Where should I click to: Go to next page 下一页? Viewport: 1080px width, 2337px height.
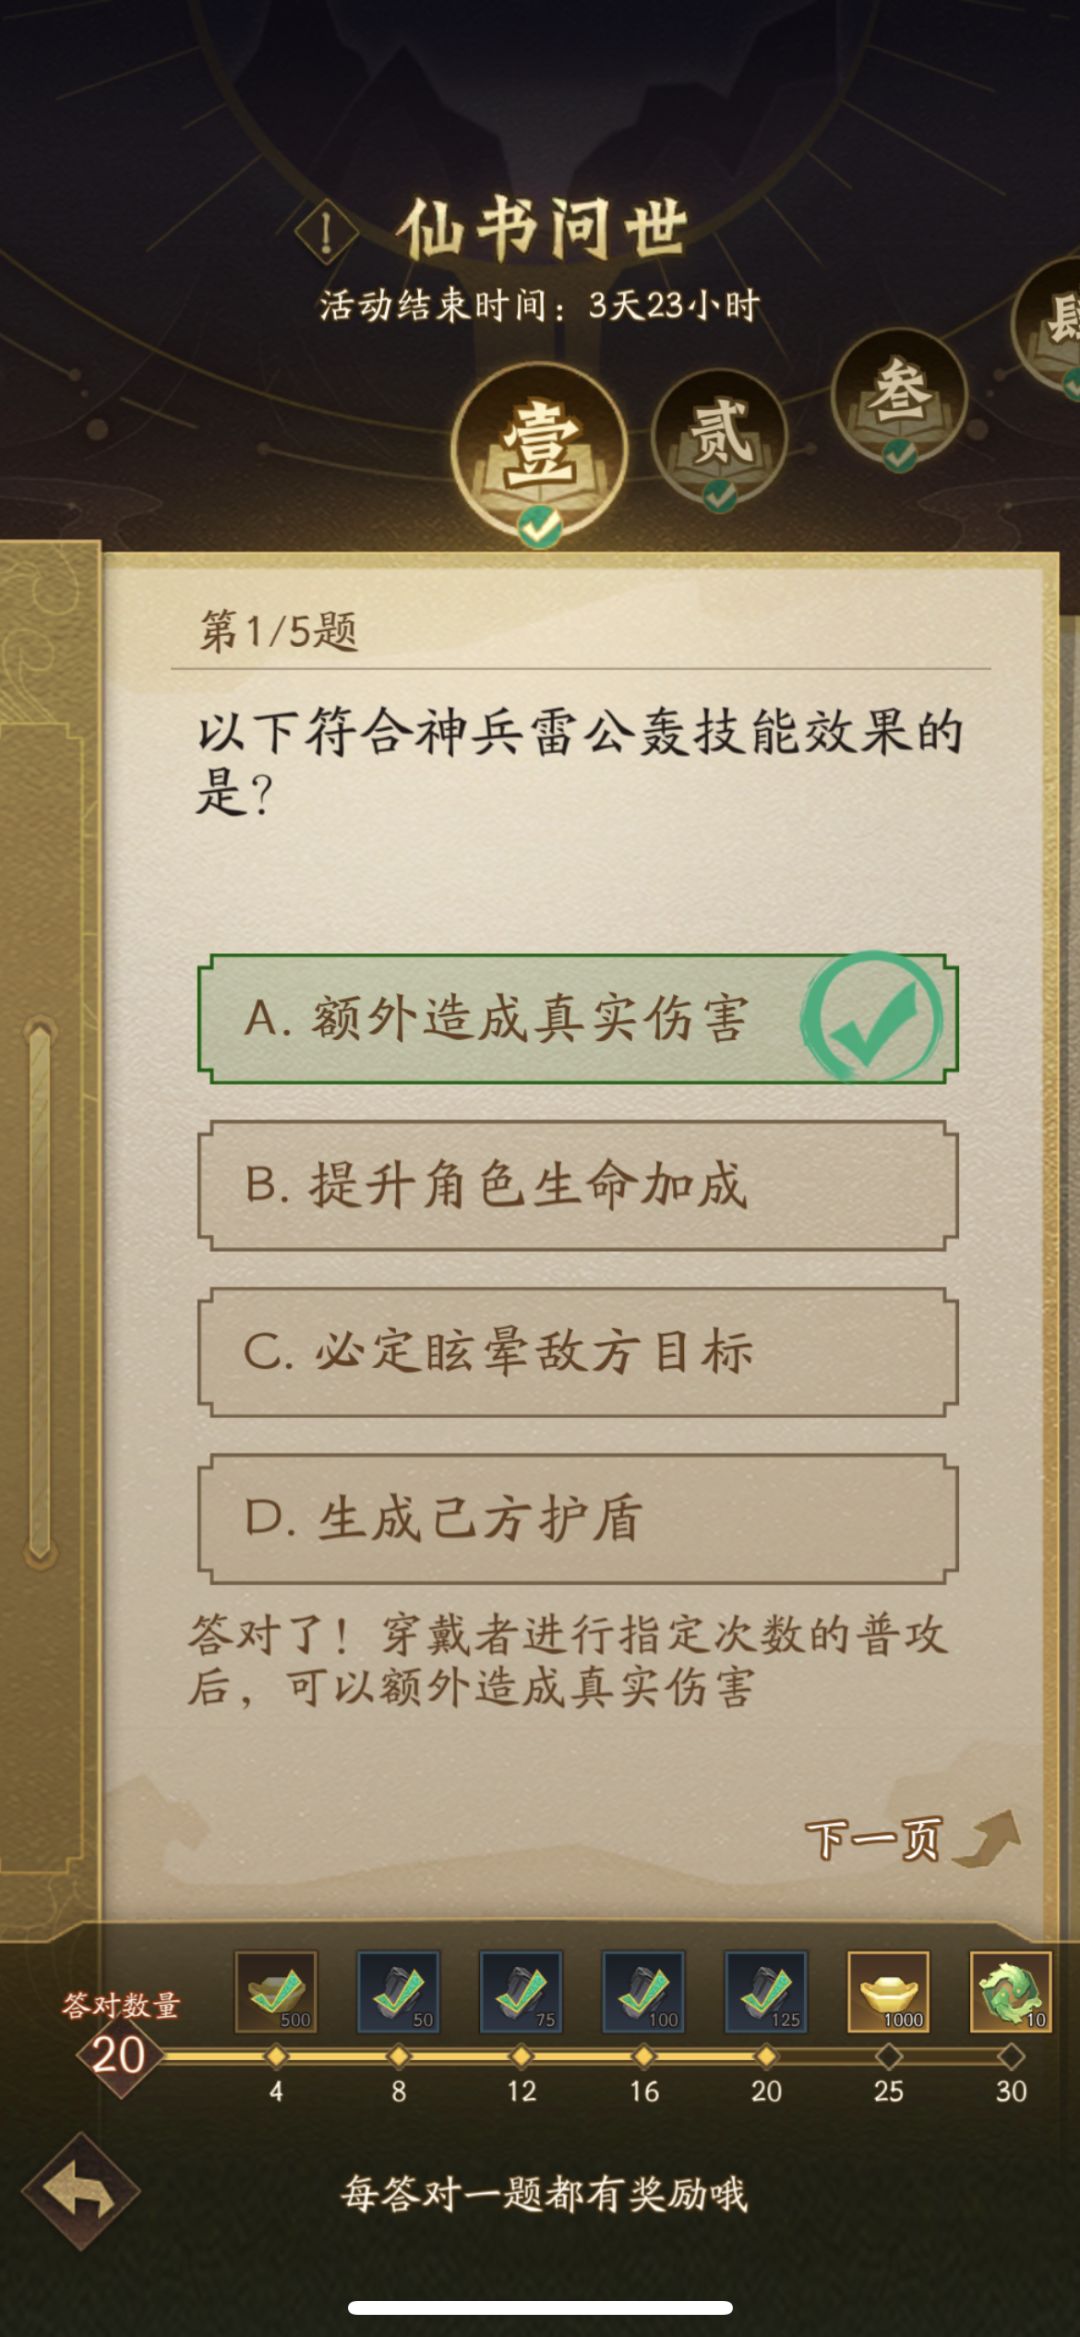(909, 1839)
